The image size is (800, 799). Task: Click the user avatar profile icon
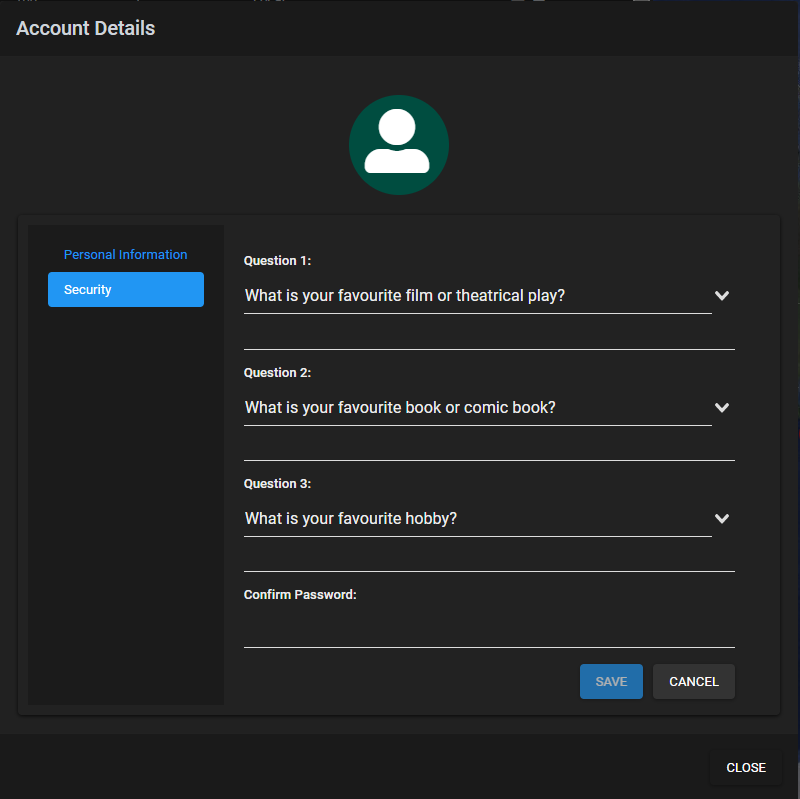point(398,145)
